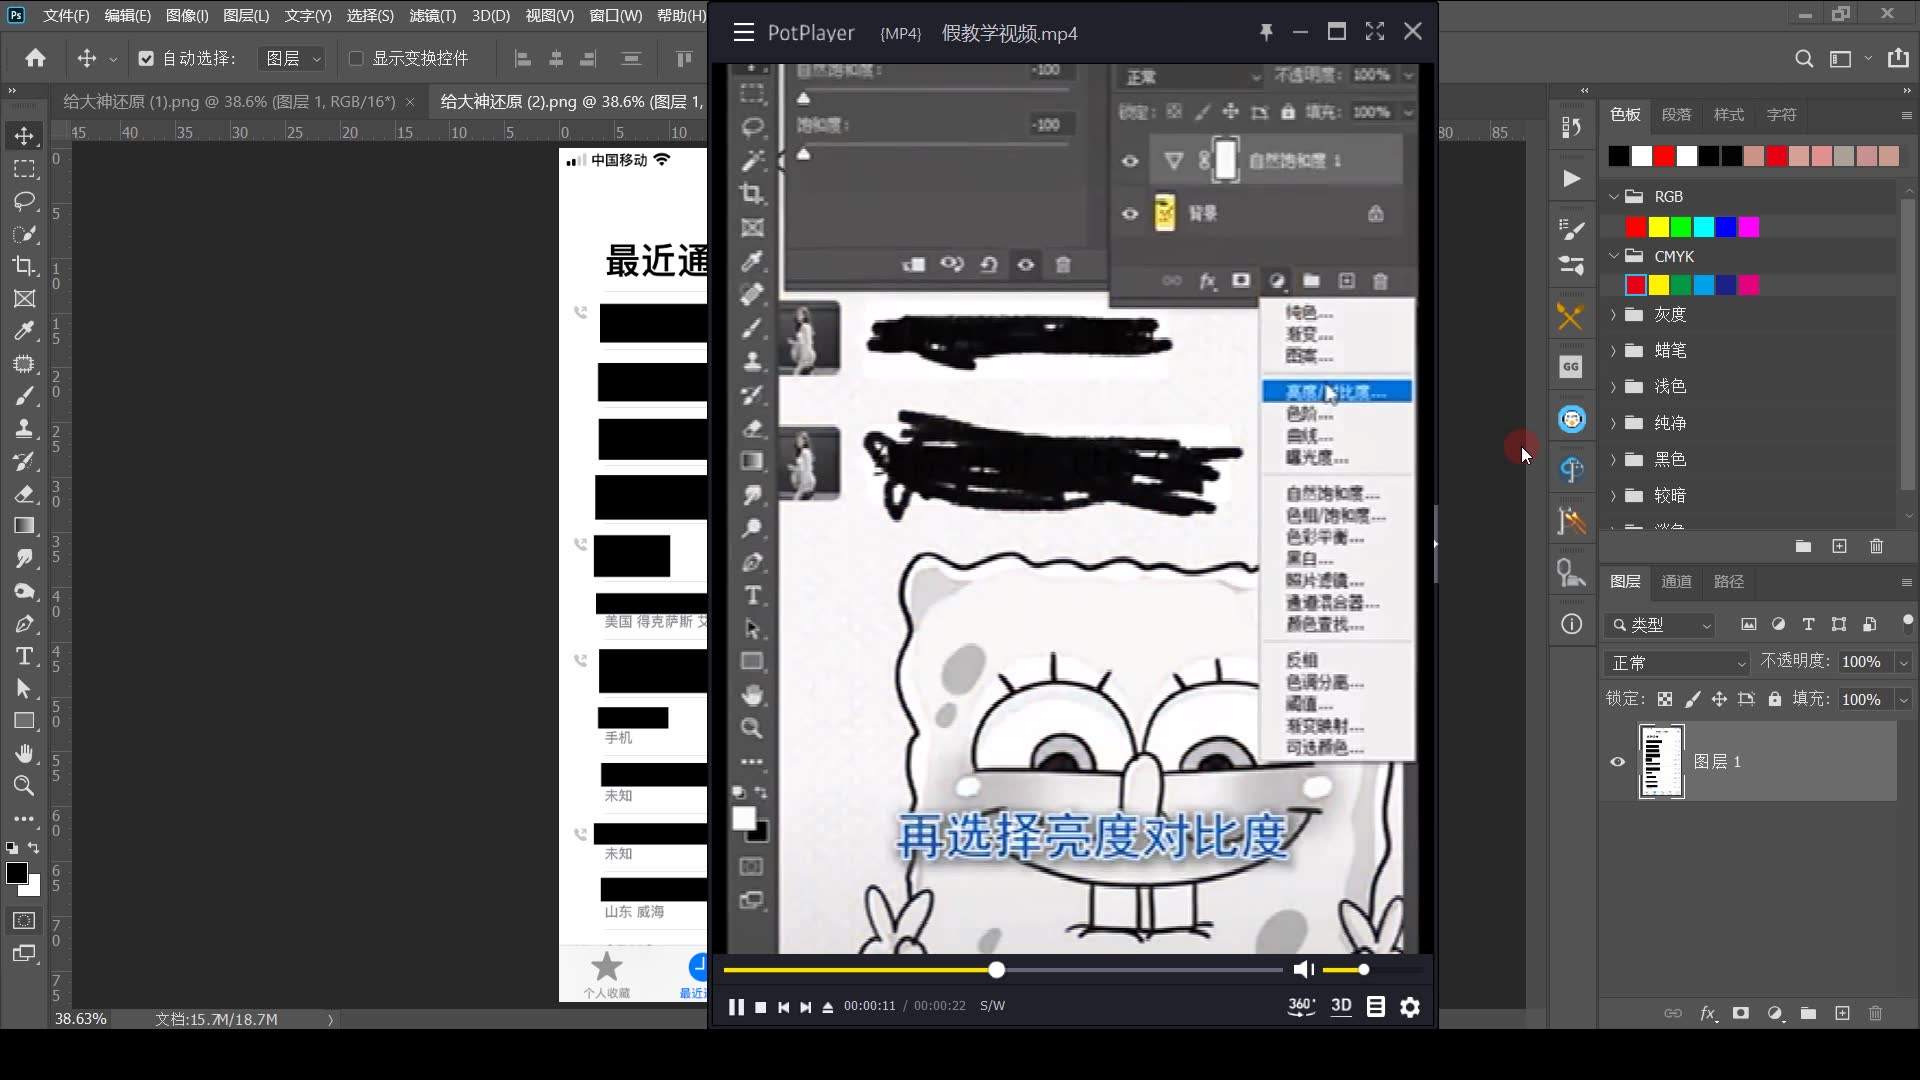This screenshot has width=1920, height=1080.
Task: Open the blend mode dropdown
Action: pyautogui.click(x=1677, y=662)
